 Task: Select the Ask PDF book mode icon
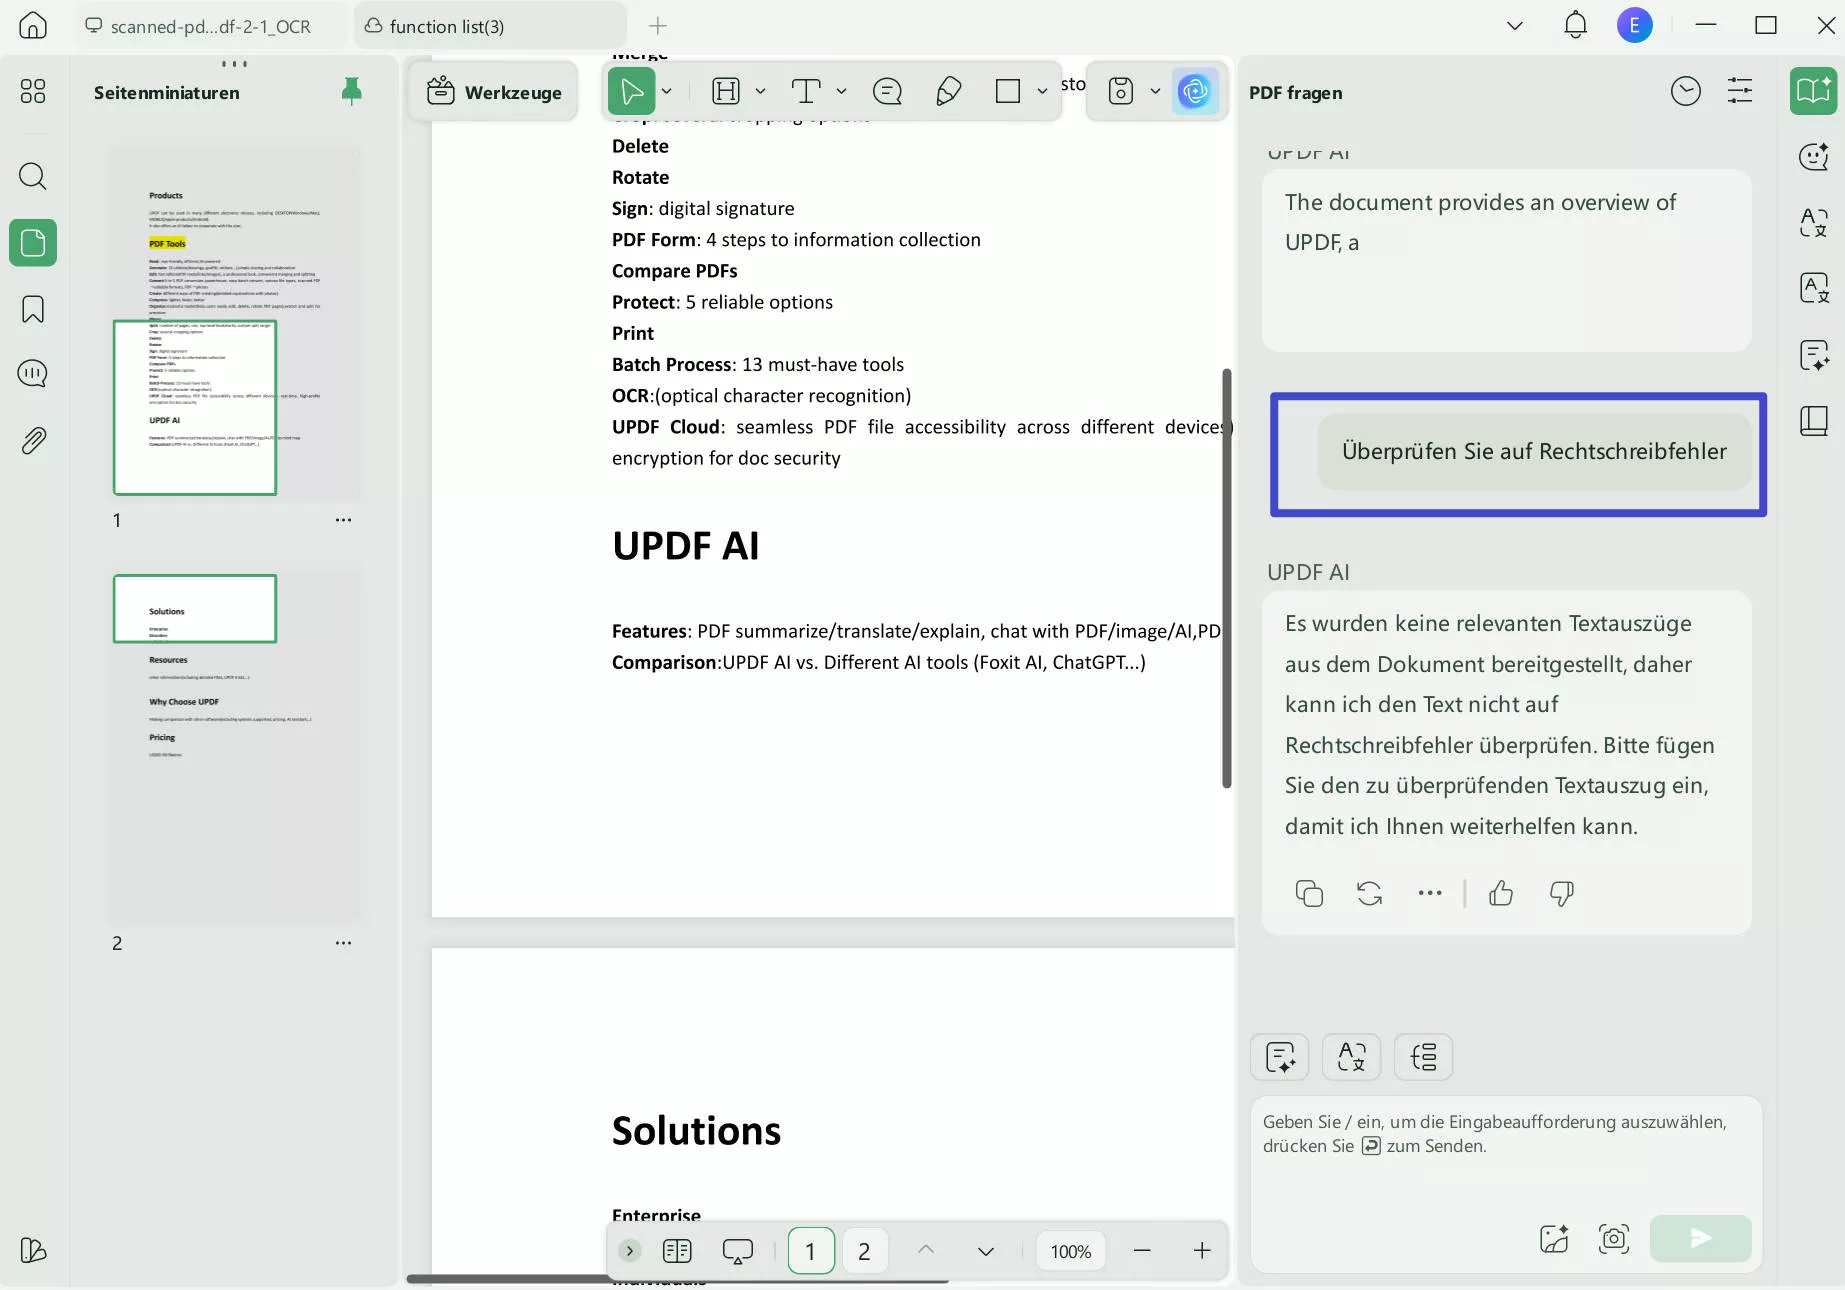point(1813,91)
